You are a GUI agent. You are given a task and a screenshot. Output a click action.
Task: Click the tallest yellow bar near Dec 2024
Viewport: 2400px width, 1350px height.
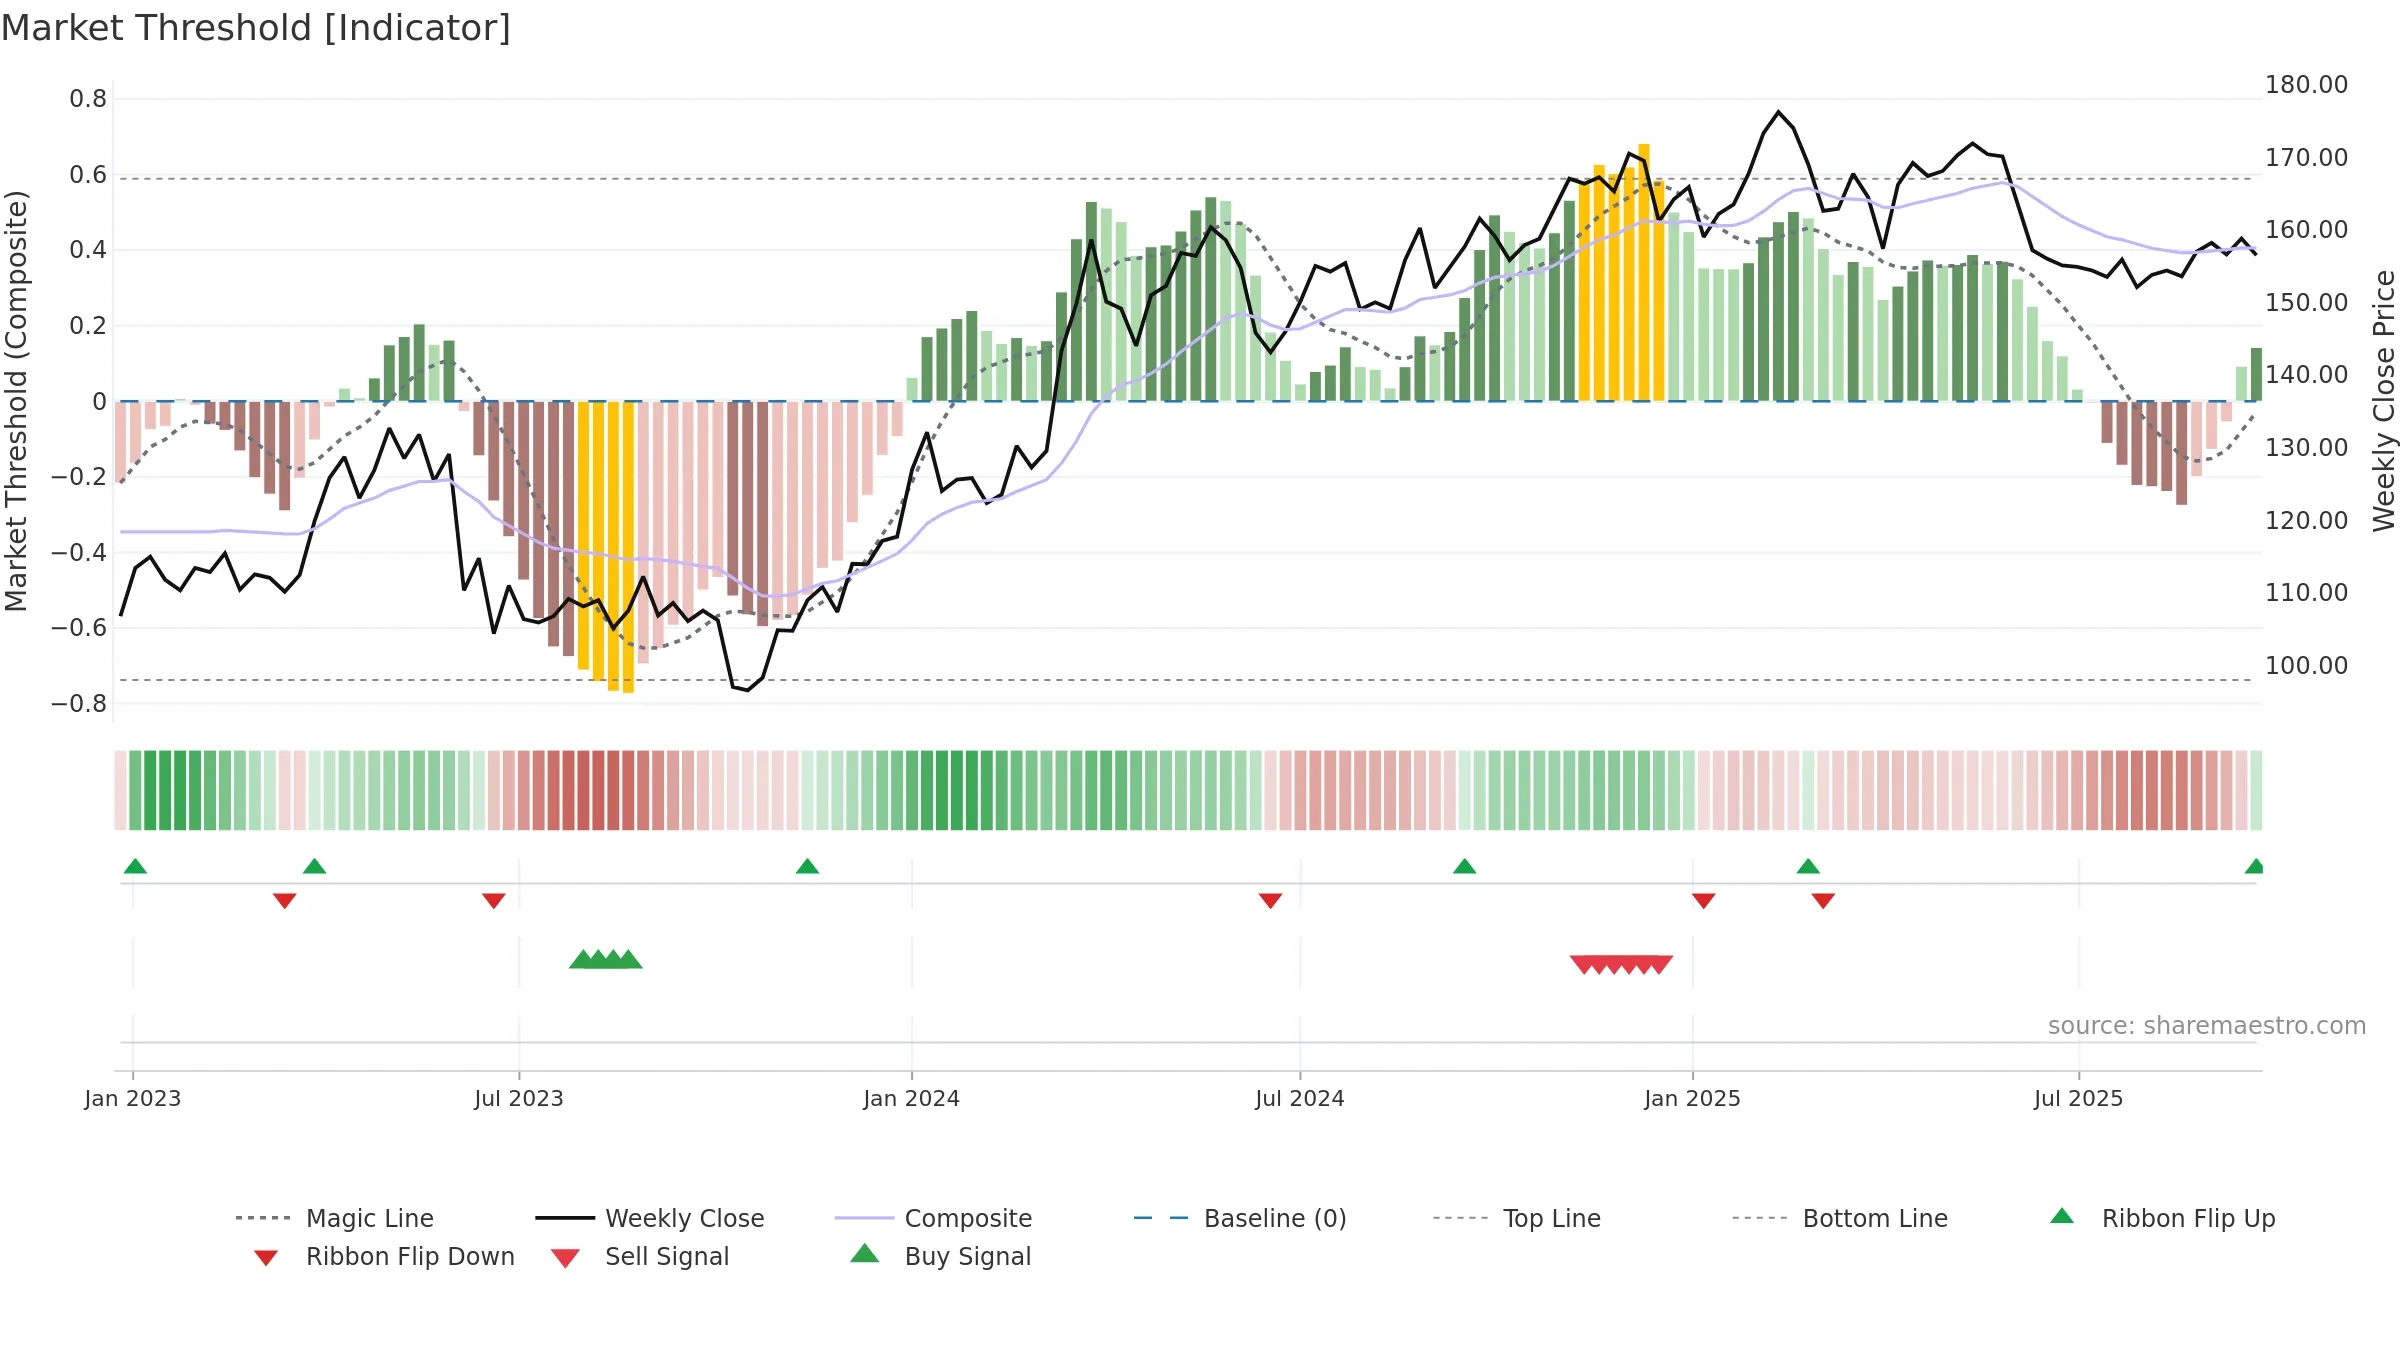pos(1644,272)
